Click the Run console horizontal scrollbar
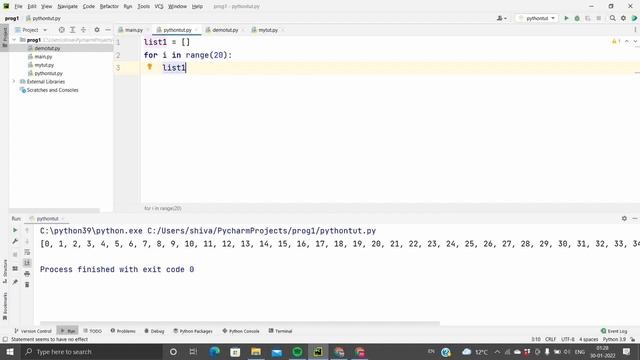Image resolution: width=640 pixels, height=360 pixels. click(240, 323)
